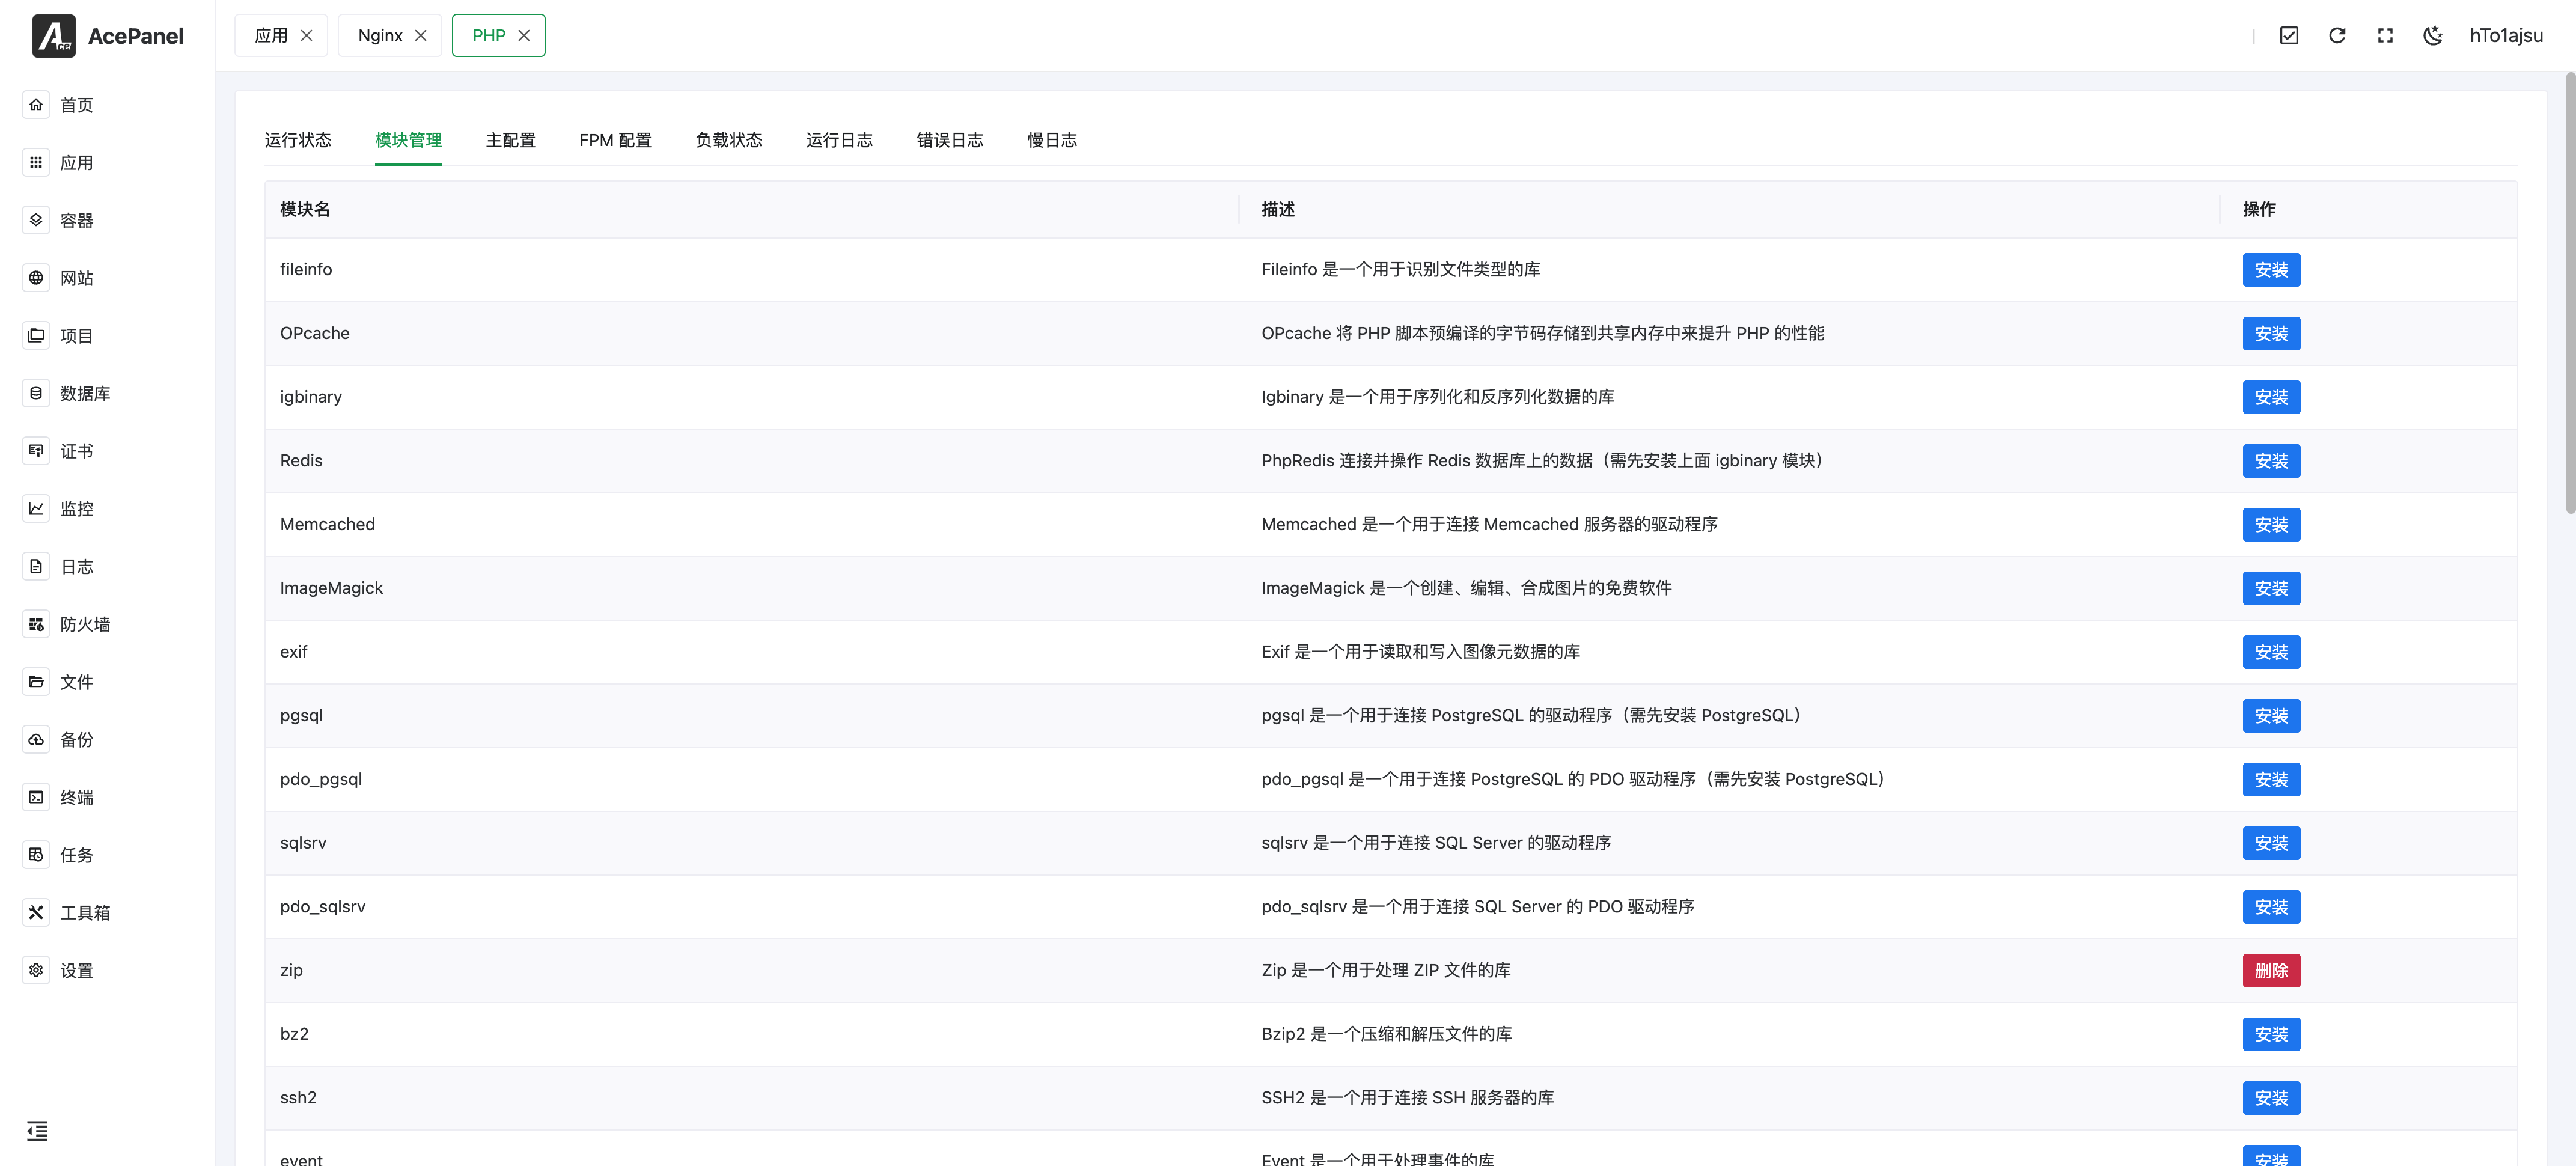
Task: Click the refresh icon in the top toolbar
Action: (2337, 35)
